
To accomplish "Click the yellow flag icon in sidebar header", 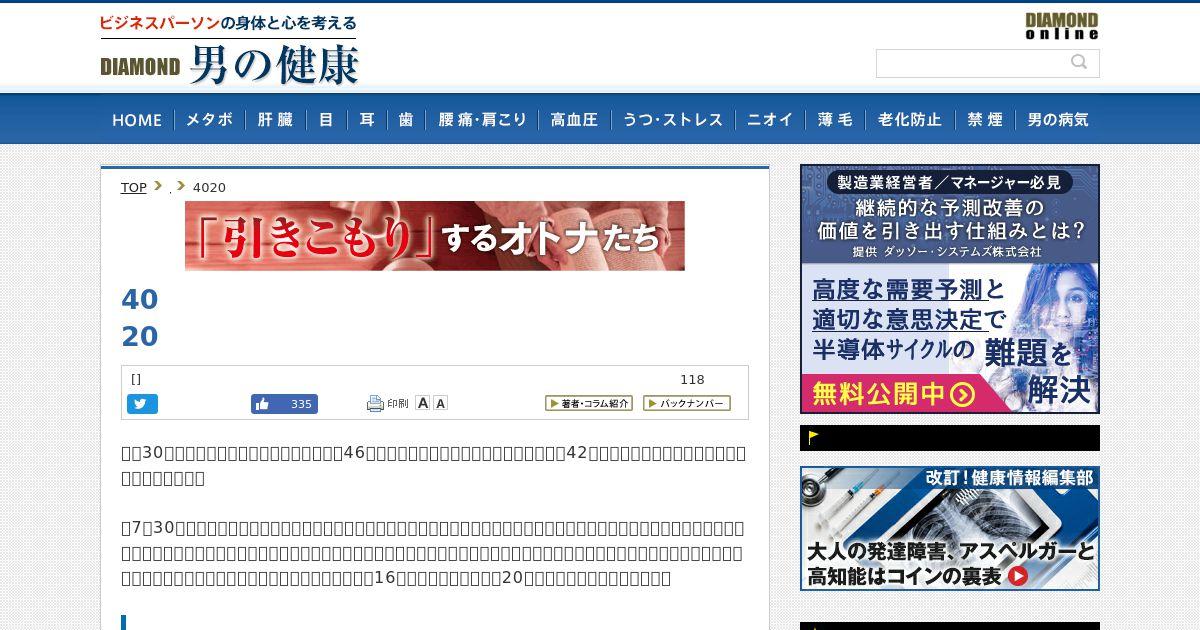I will [x=814, y=437].
